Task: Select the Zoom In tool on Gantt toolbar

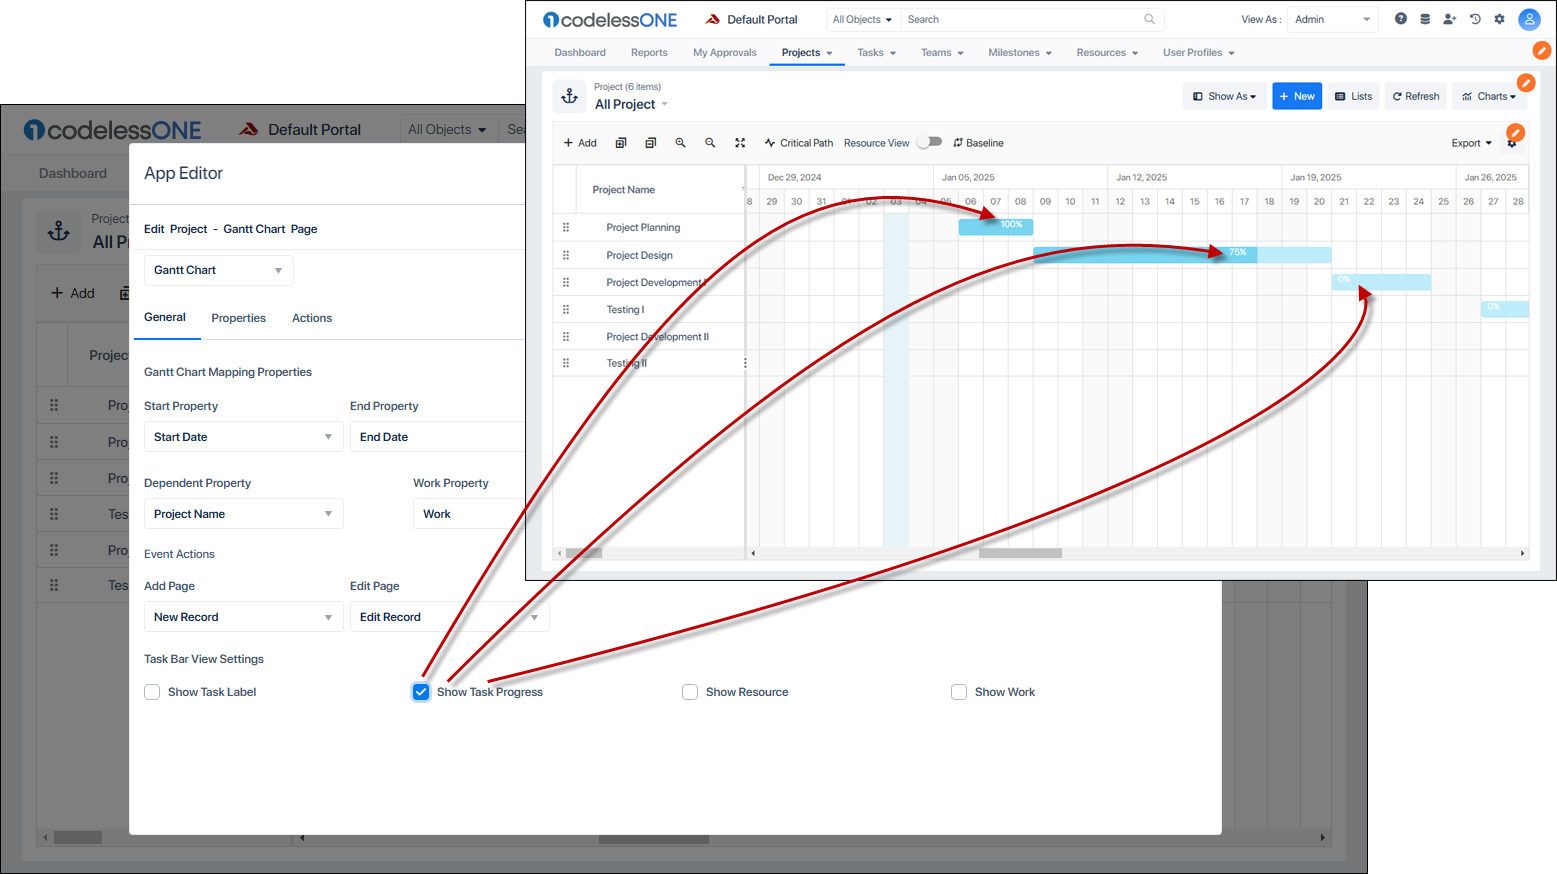Action: pyautogui.click(x=681, y=142)
